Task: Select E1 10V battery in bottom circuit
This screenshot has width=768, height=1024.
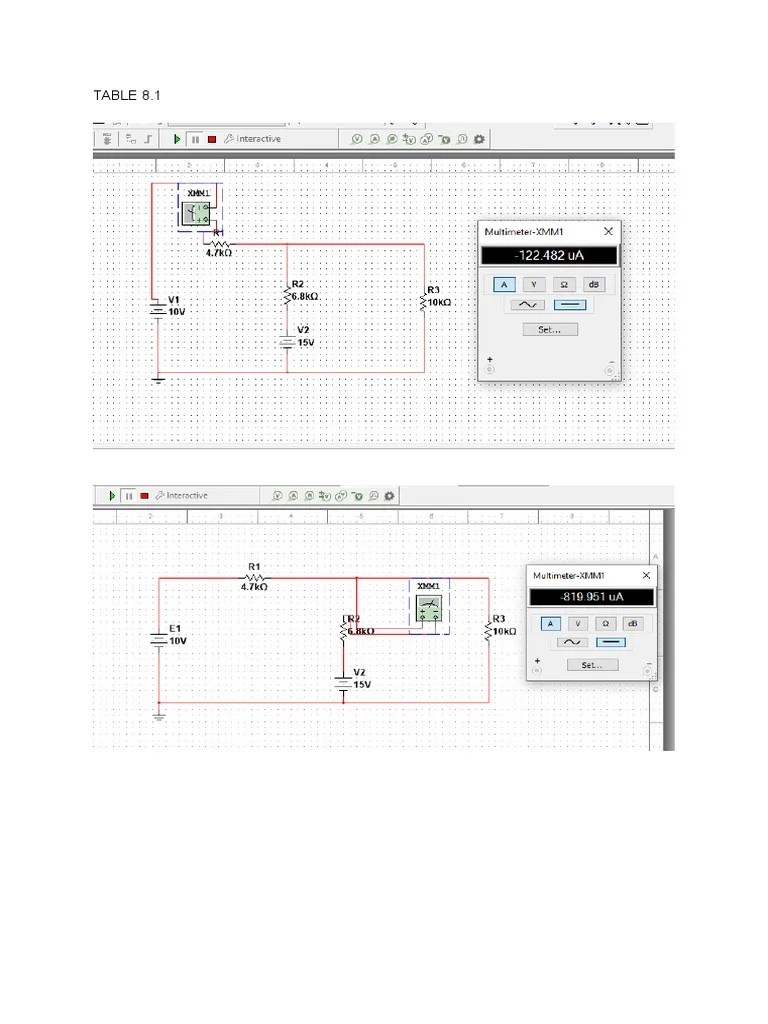Action: 159,639
